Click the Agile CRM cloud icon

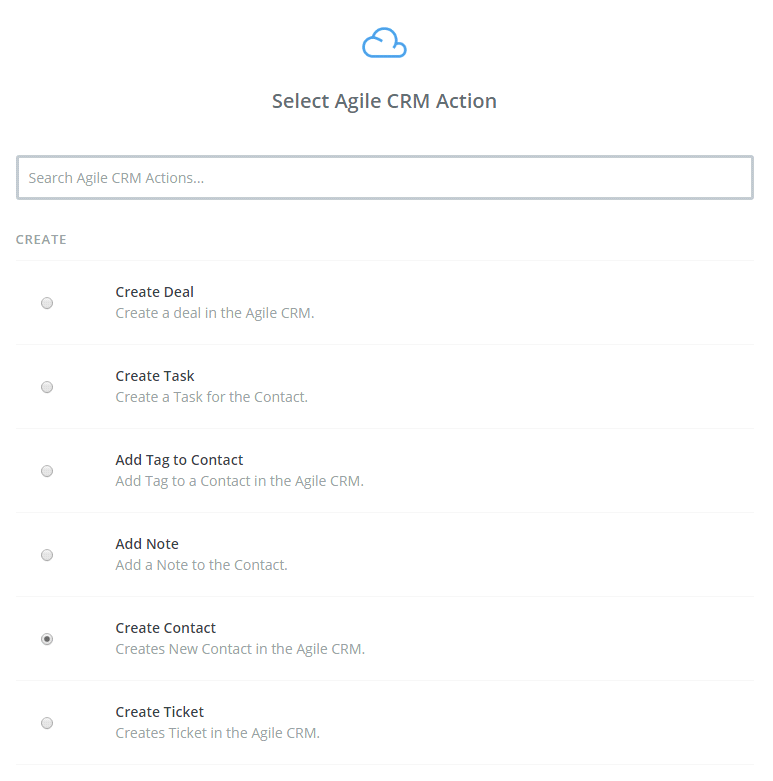384,44
